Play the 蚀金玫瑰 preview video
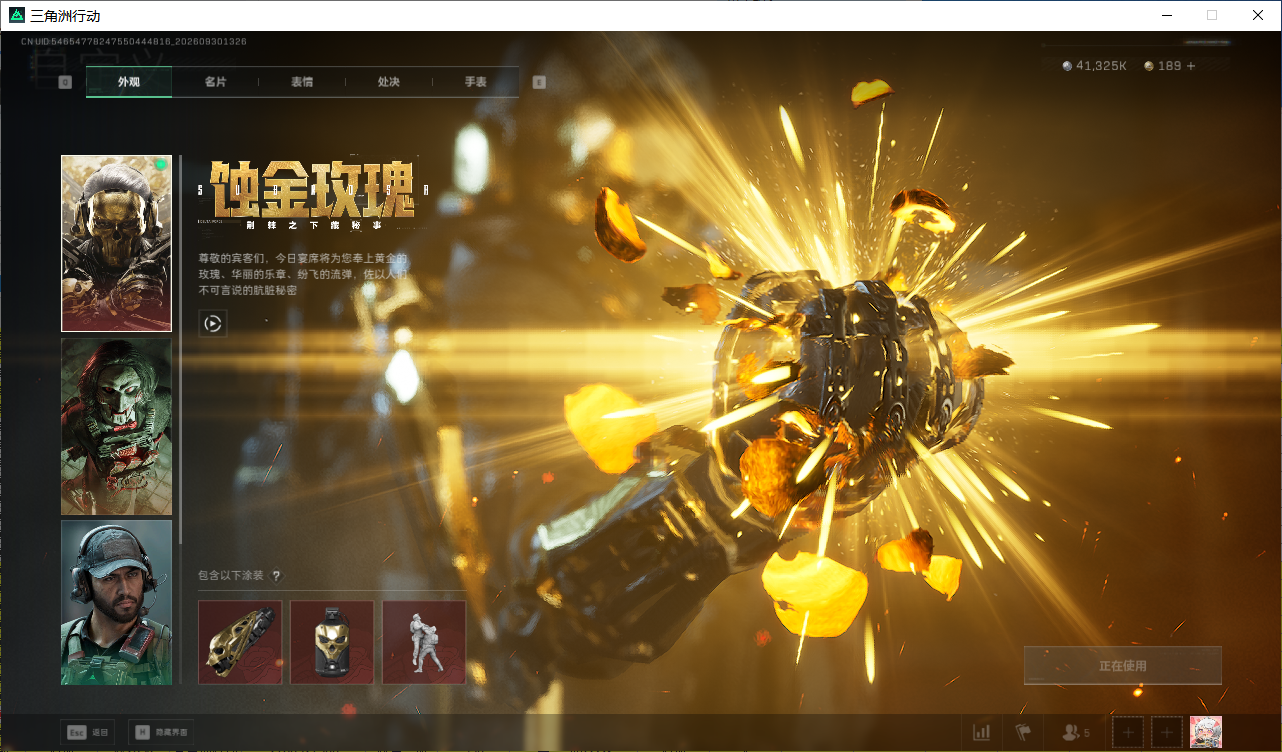1282x752 pixels. (212, 323)
